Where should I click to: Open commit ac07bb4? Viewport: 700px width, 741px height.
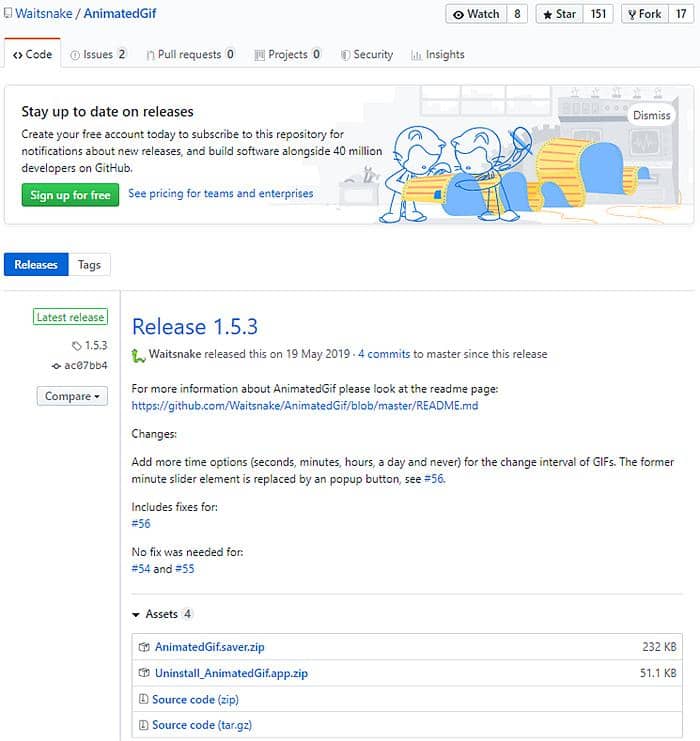86,365
